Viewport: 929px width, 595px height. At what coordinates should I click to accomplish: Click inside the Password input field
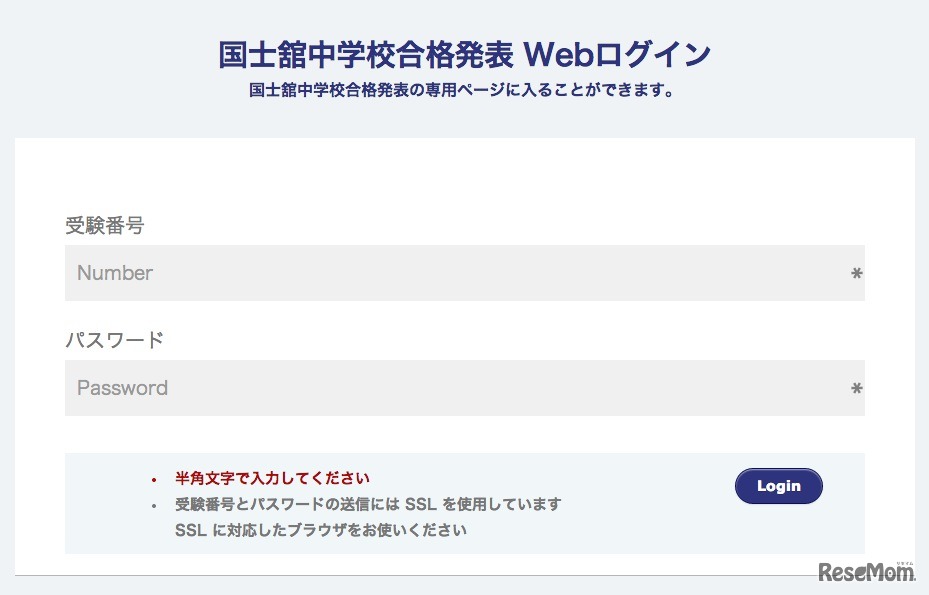(464, 388)
